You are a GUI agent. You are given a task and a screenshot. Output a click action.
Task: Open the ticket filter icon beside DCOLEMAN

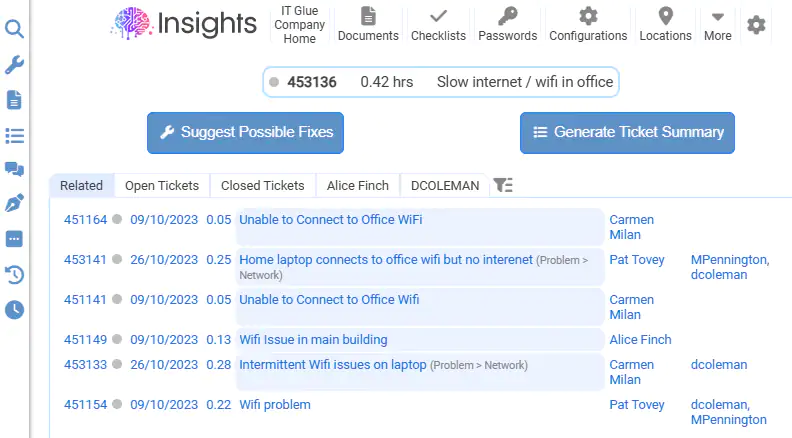tap(503, 185)
